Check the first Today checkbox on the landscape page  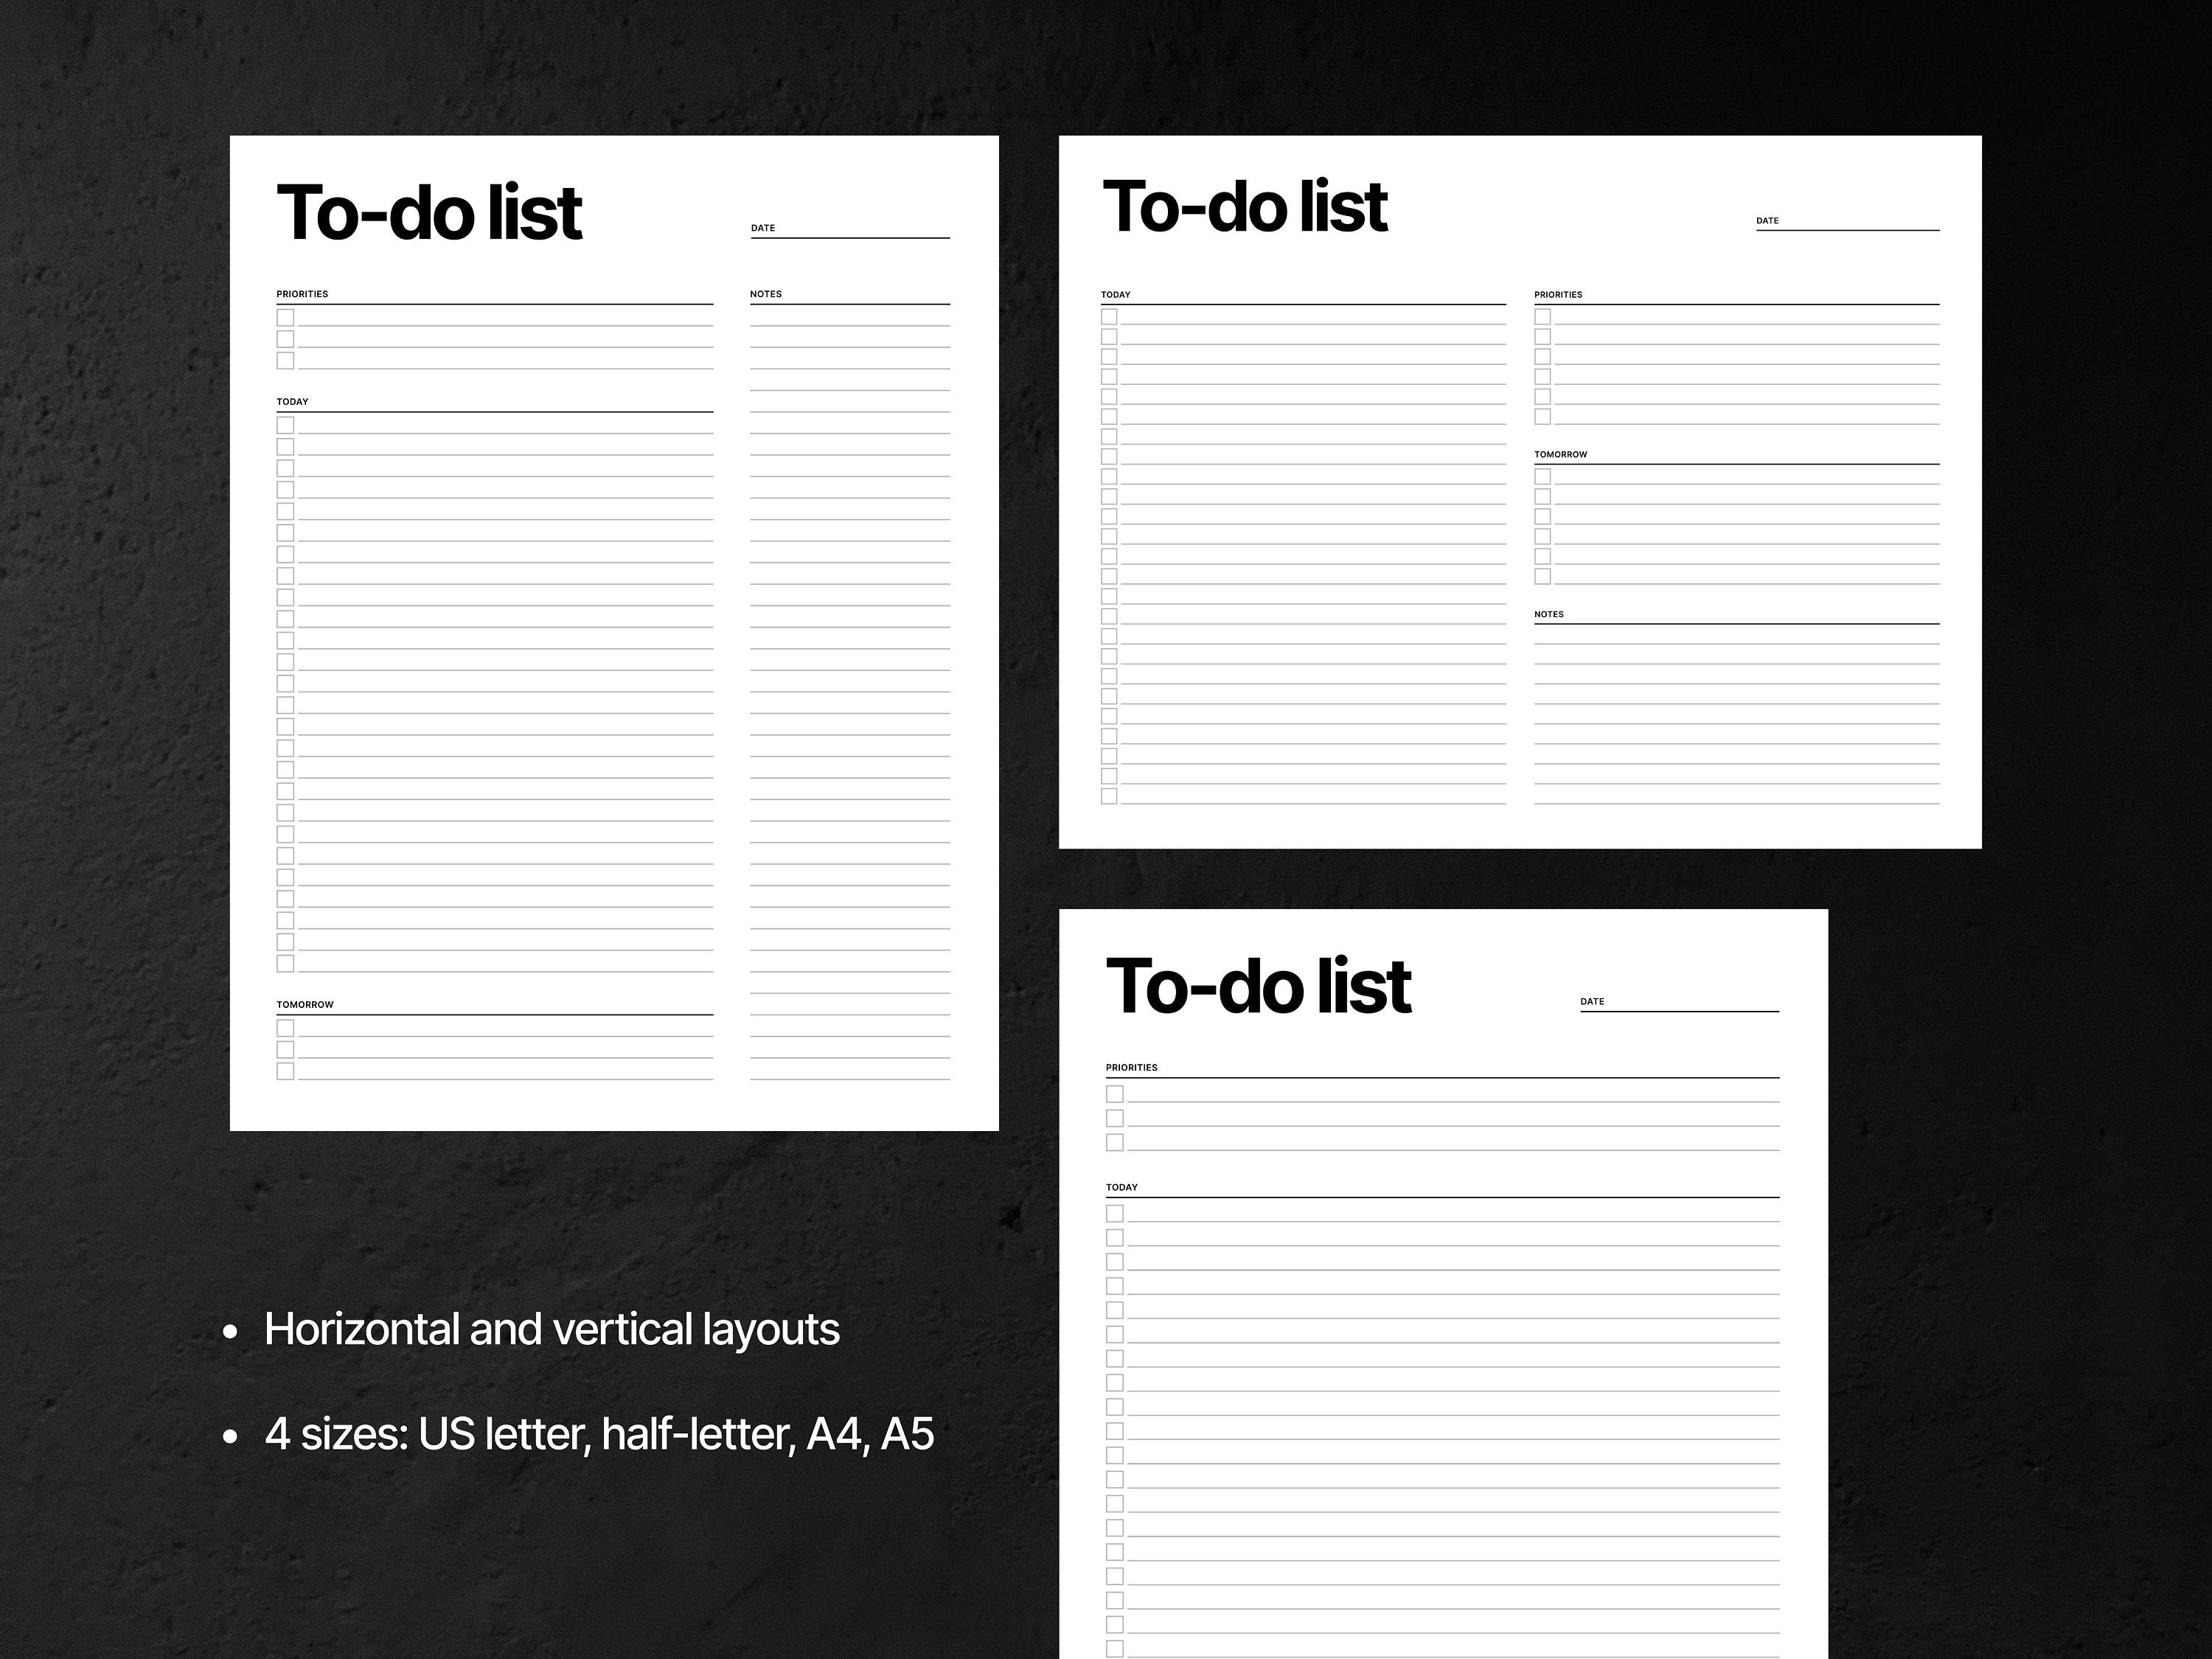coord(1109,317)
